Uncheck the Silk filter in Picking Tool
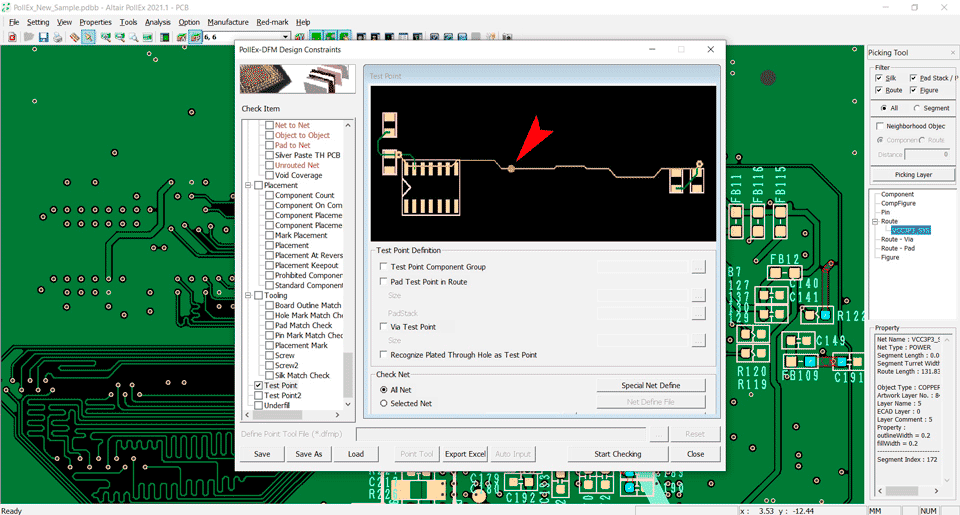 [x=879, y=78]
